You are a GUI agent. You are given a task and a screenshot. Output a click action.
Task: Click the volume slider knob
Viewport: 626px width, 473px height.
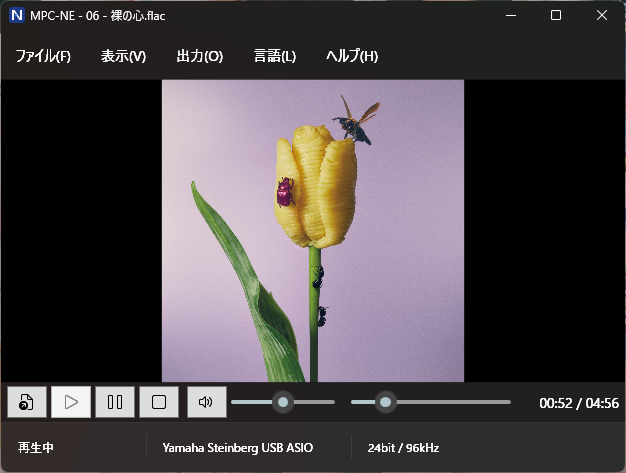(283, 402)
